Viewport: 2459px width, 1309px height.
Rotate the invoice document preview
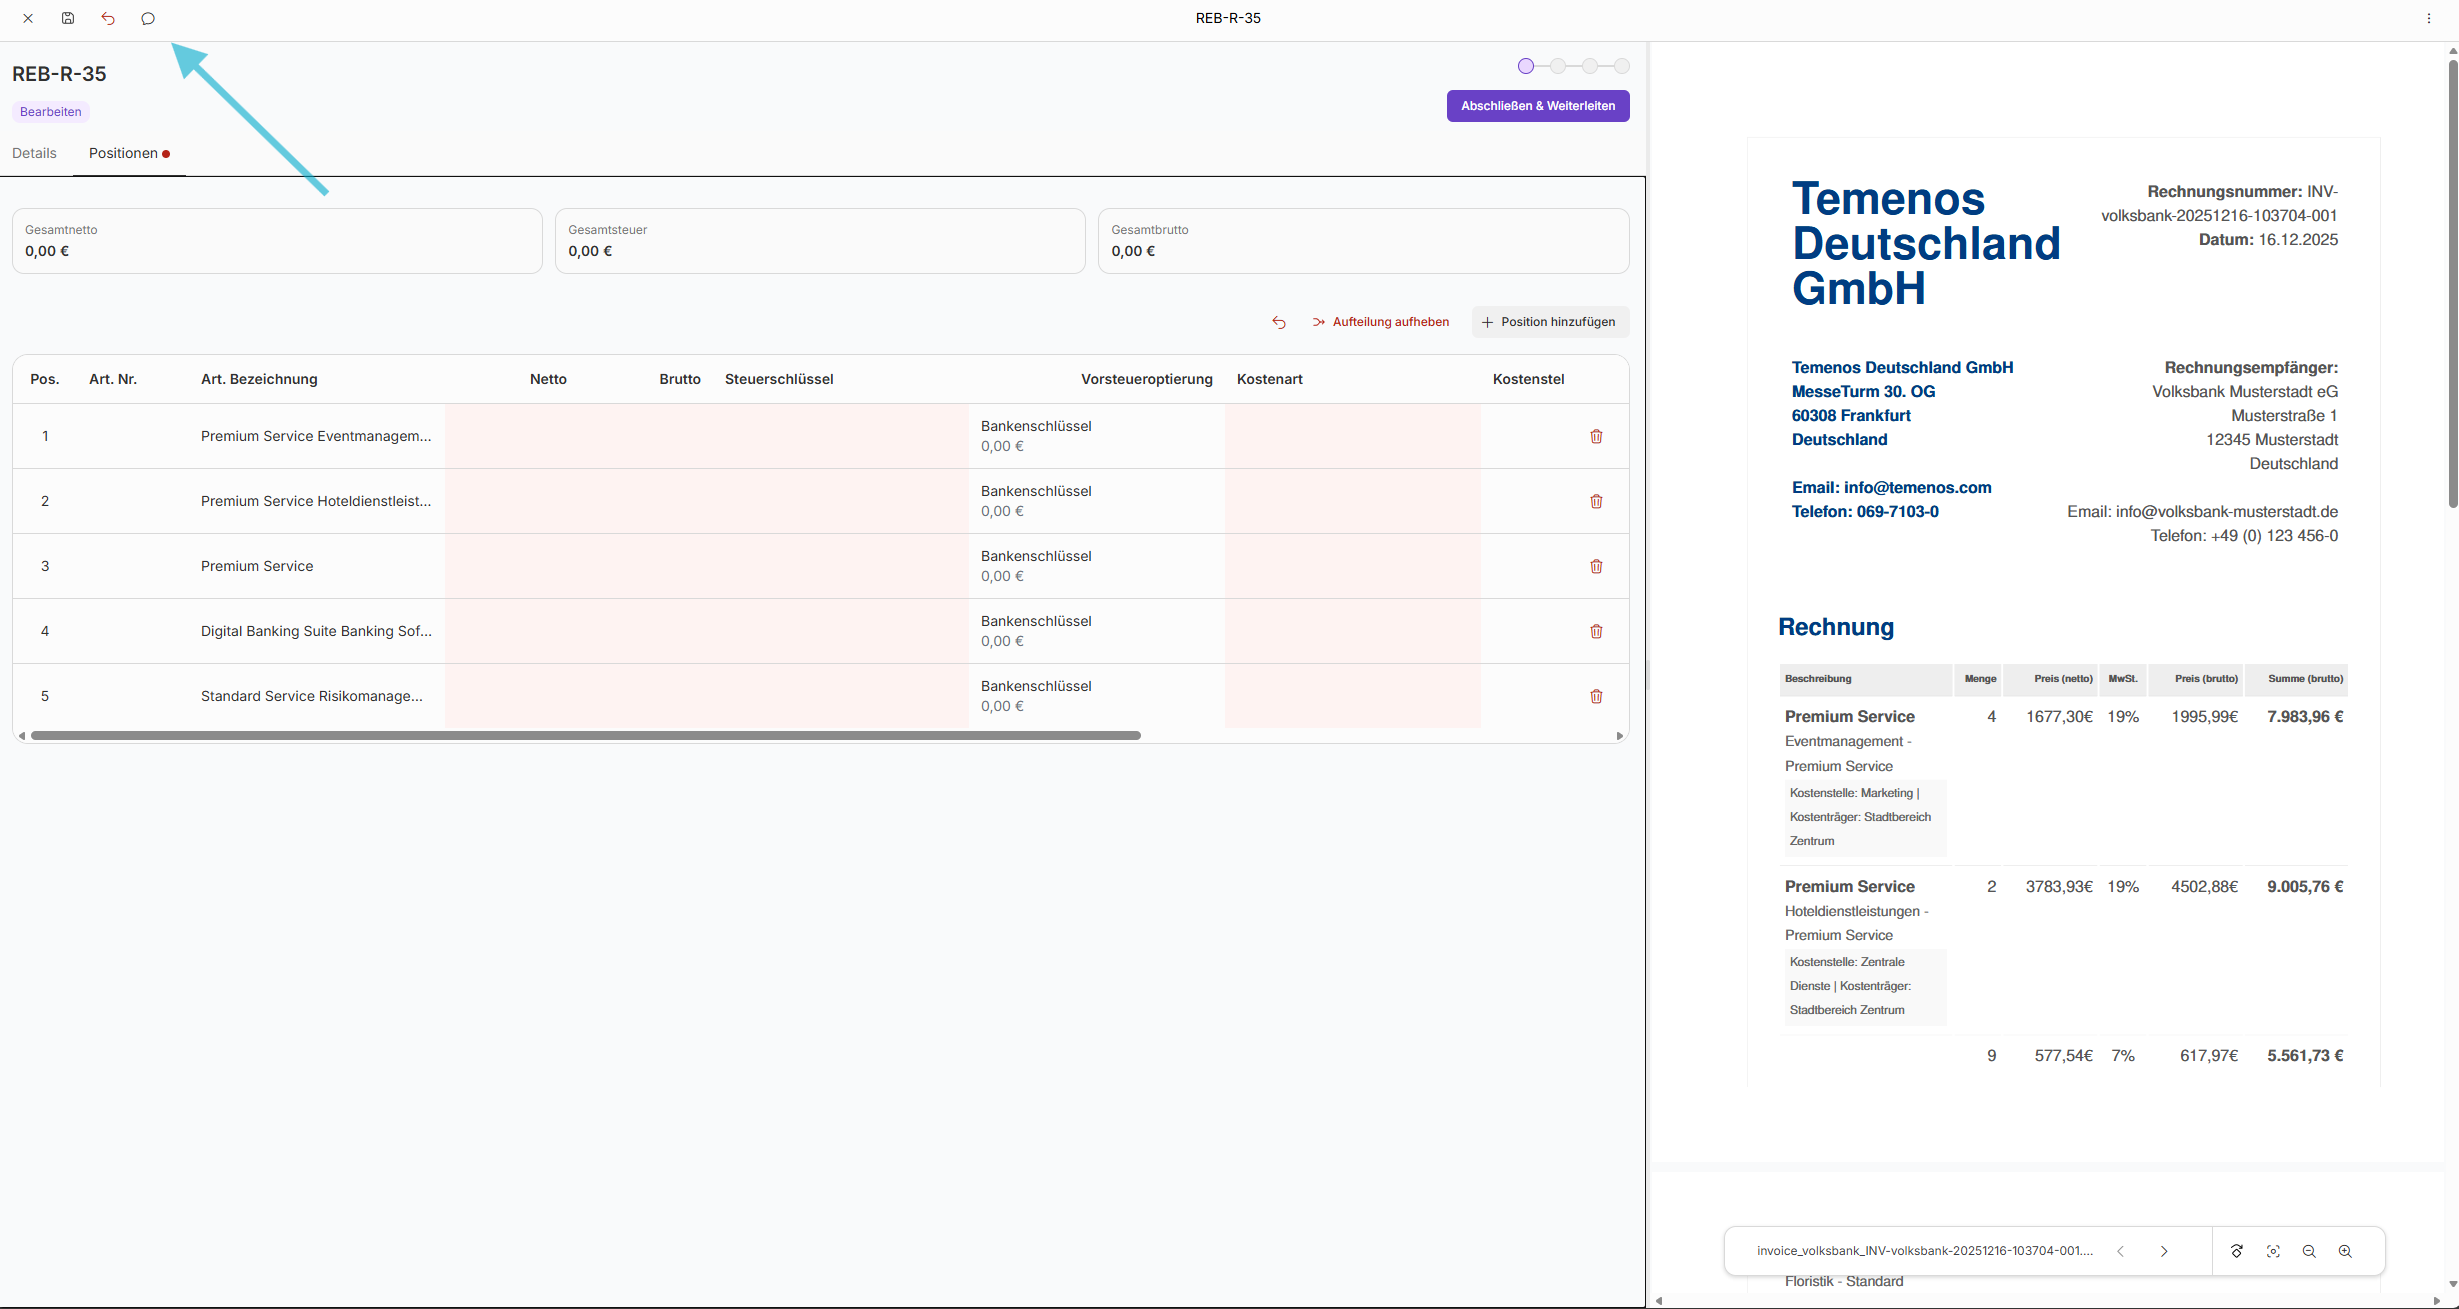[2237, 1251]
